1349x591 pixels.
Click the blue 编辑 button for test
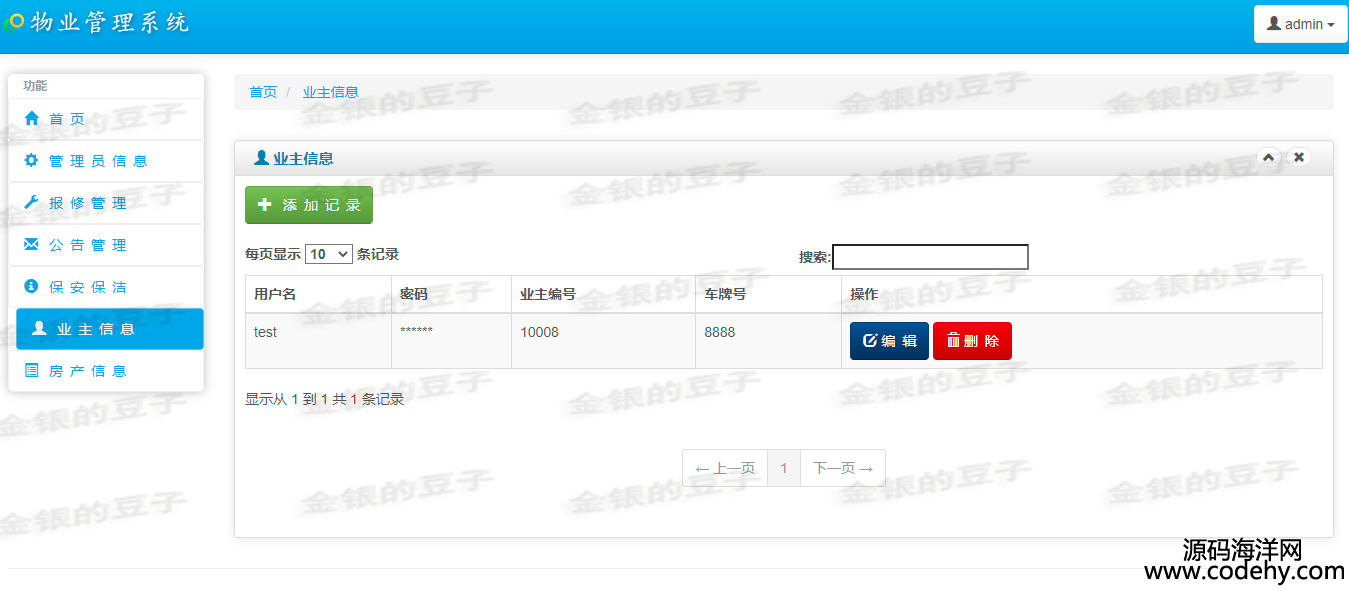889,341
